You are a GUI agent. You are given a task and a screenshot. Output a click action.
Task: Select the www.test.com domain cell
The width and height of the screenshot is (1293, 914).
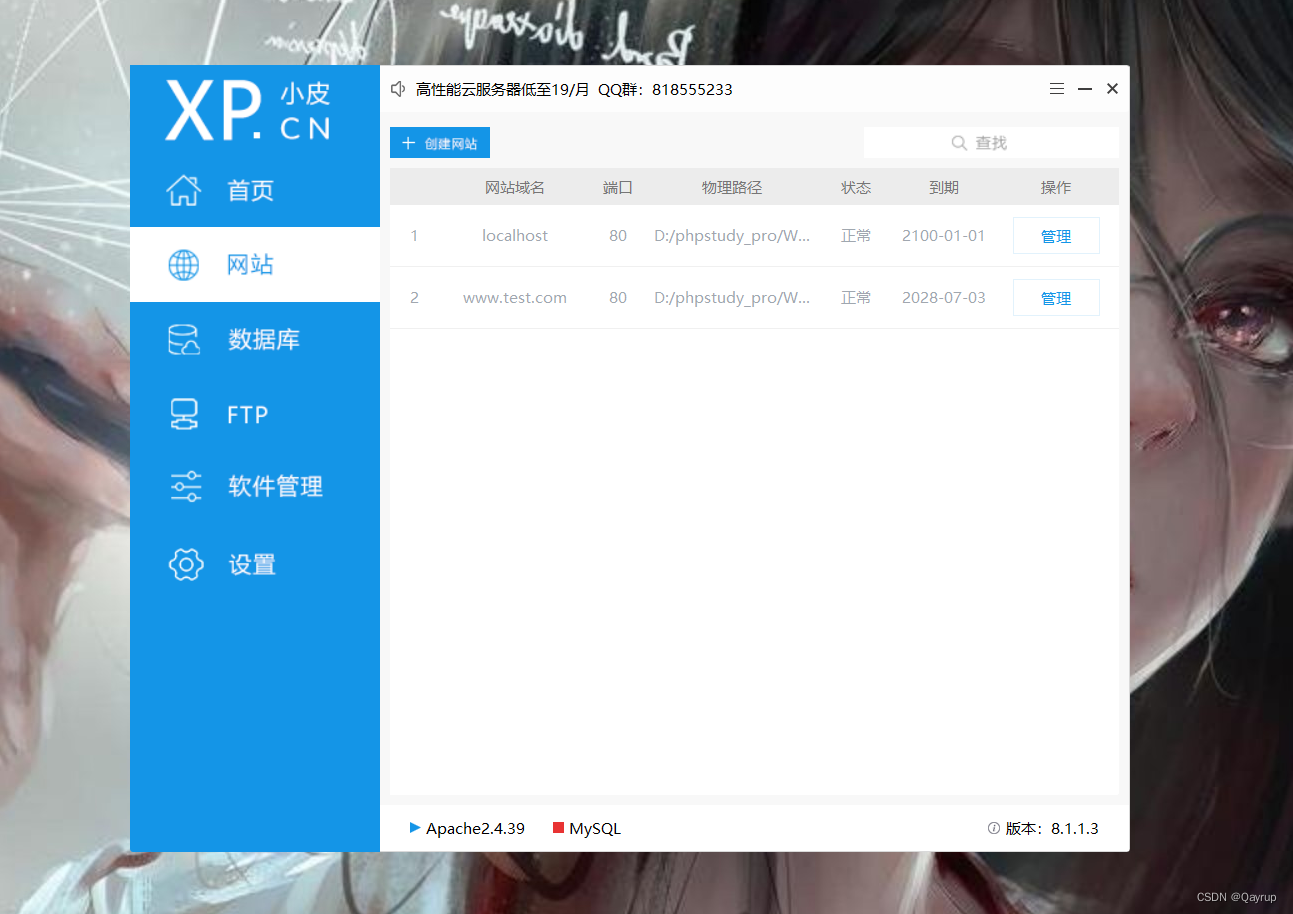515,298
